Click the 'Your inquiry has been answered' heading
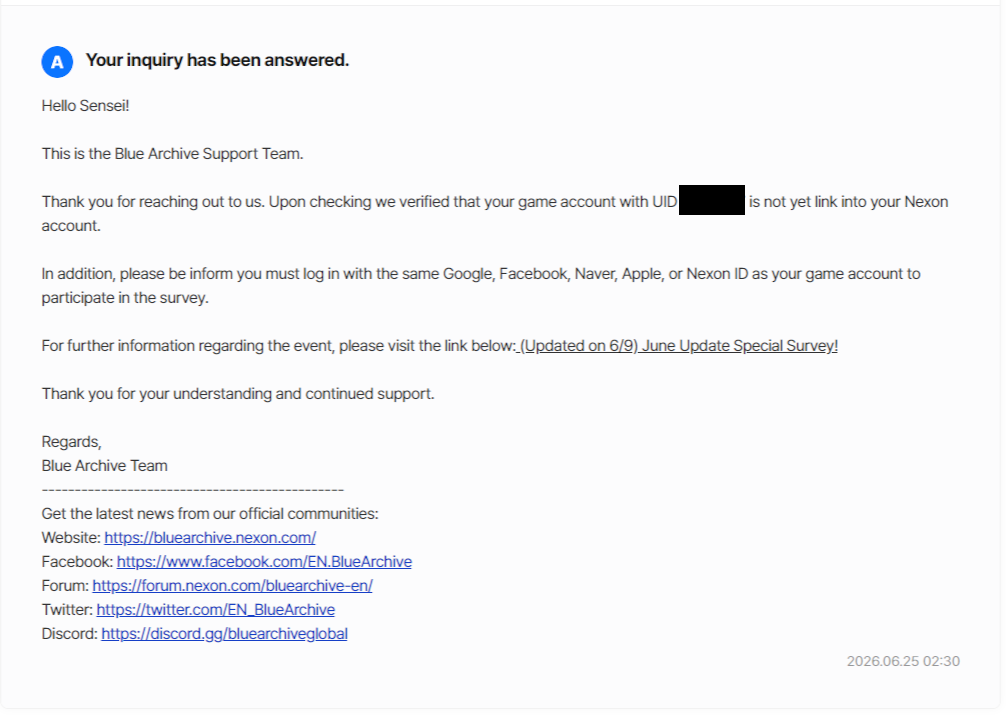Image resolution: width=1006 pixels, height=718 pixels. pyautogui.click(x=217, y=60)
